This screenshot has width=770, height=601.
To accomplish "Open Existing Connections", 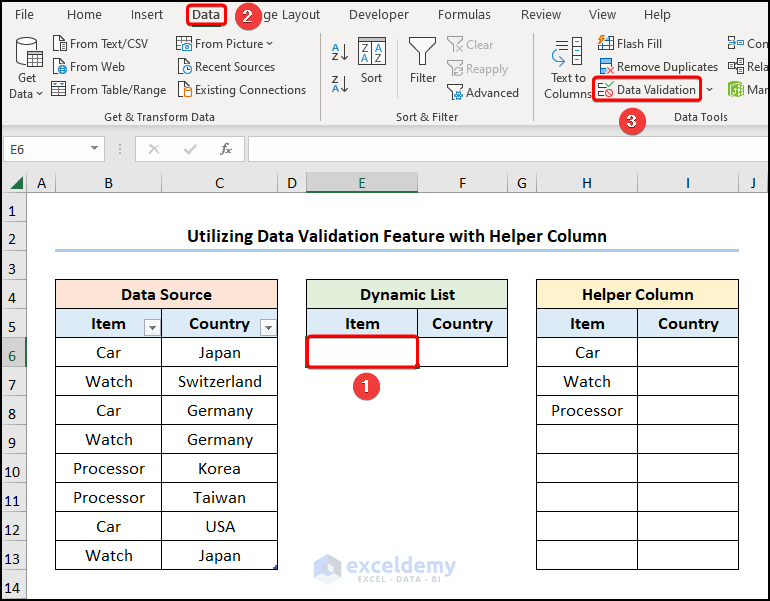I will (242, 90).
